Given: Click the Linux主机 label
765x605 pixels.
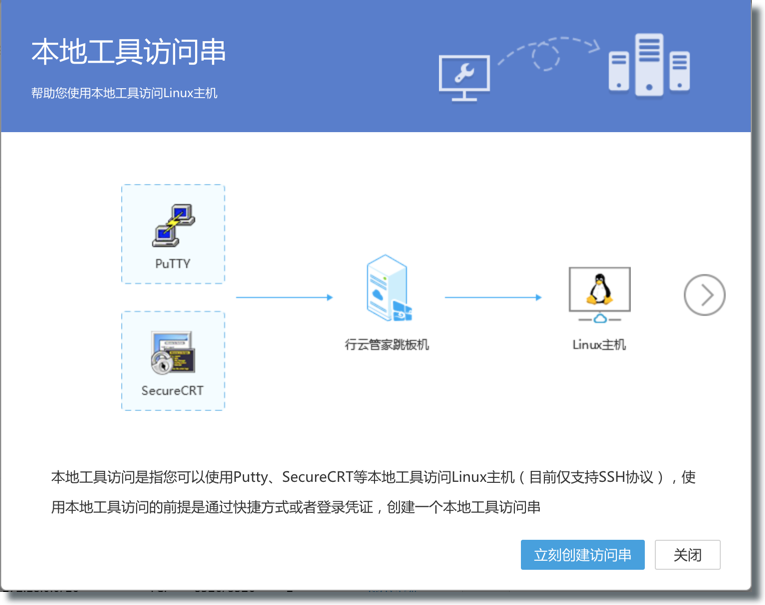Looking at the screenshot, I should point(599,345).
